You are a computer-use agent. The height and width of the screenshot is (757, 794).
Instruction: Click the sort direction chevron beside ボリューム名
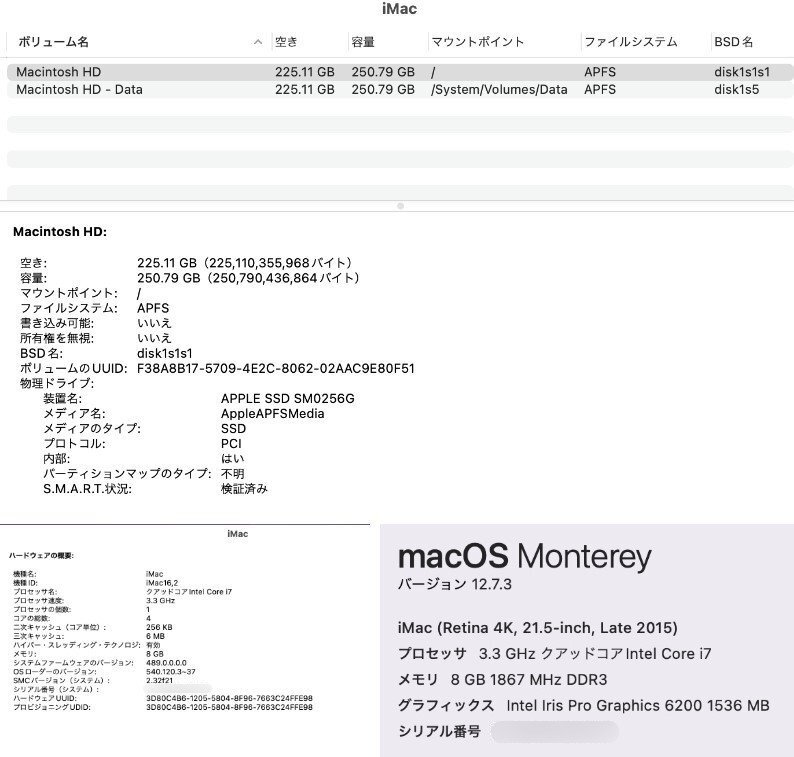(x=258, y=42)
